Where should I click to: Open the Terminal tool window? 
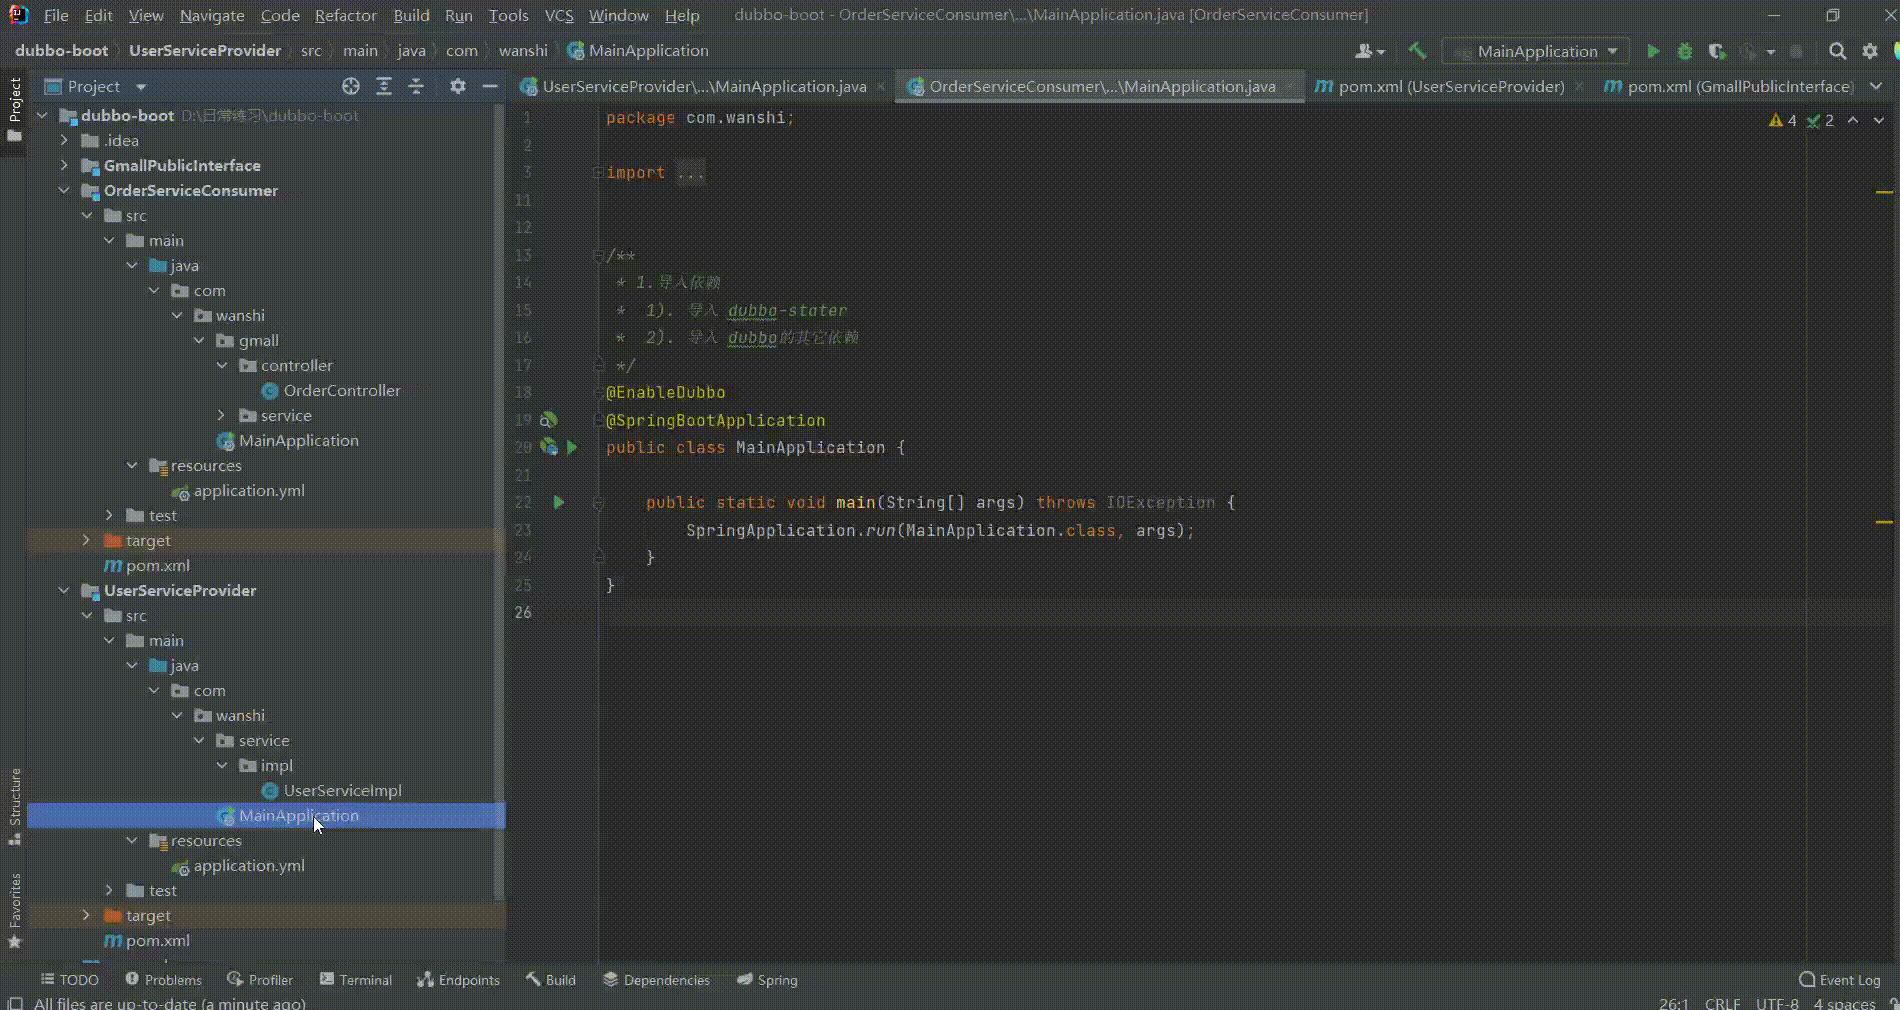[356, 980]
